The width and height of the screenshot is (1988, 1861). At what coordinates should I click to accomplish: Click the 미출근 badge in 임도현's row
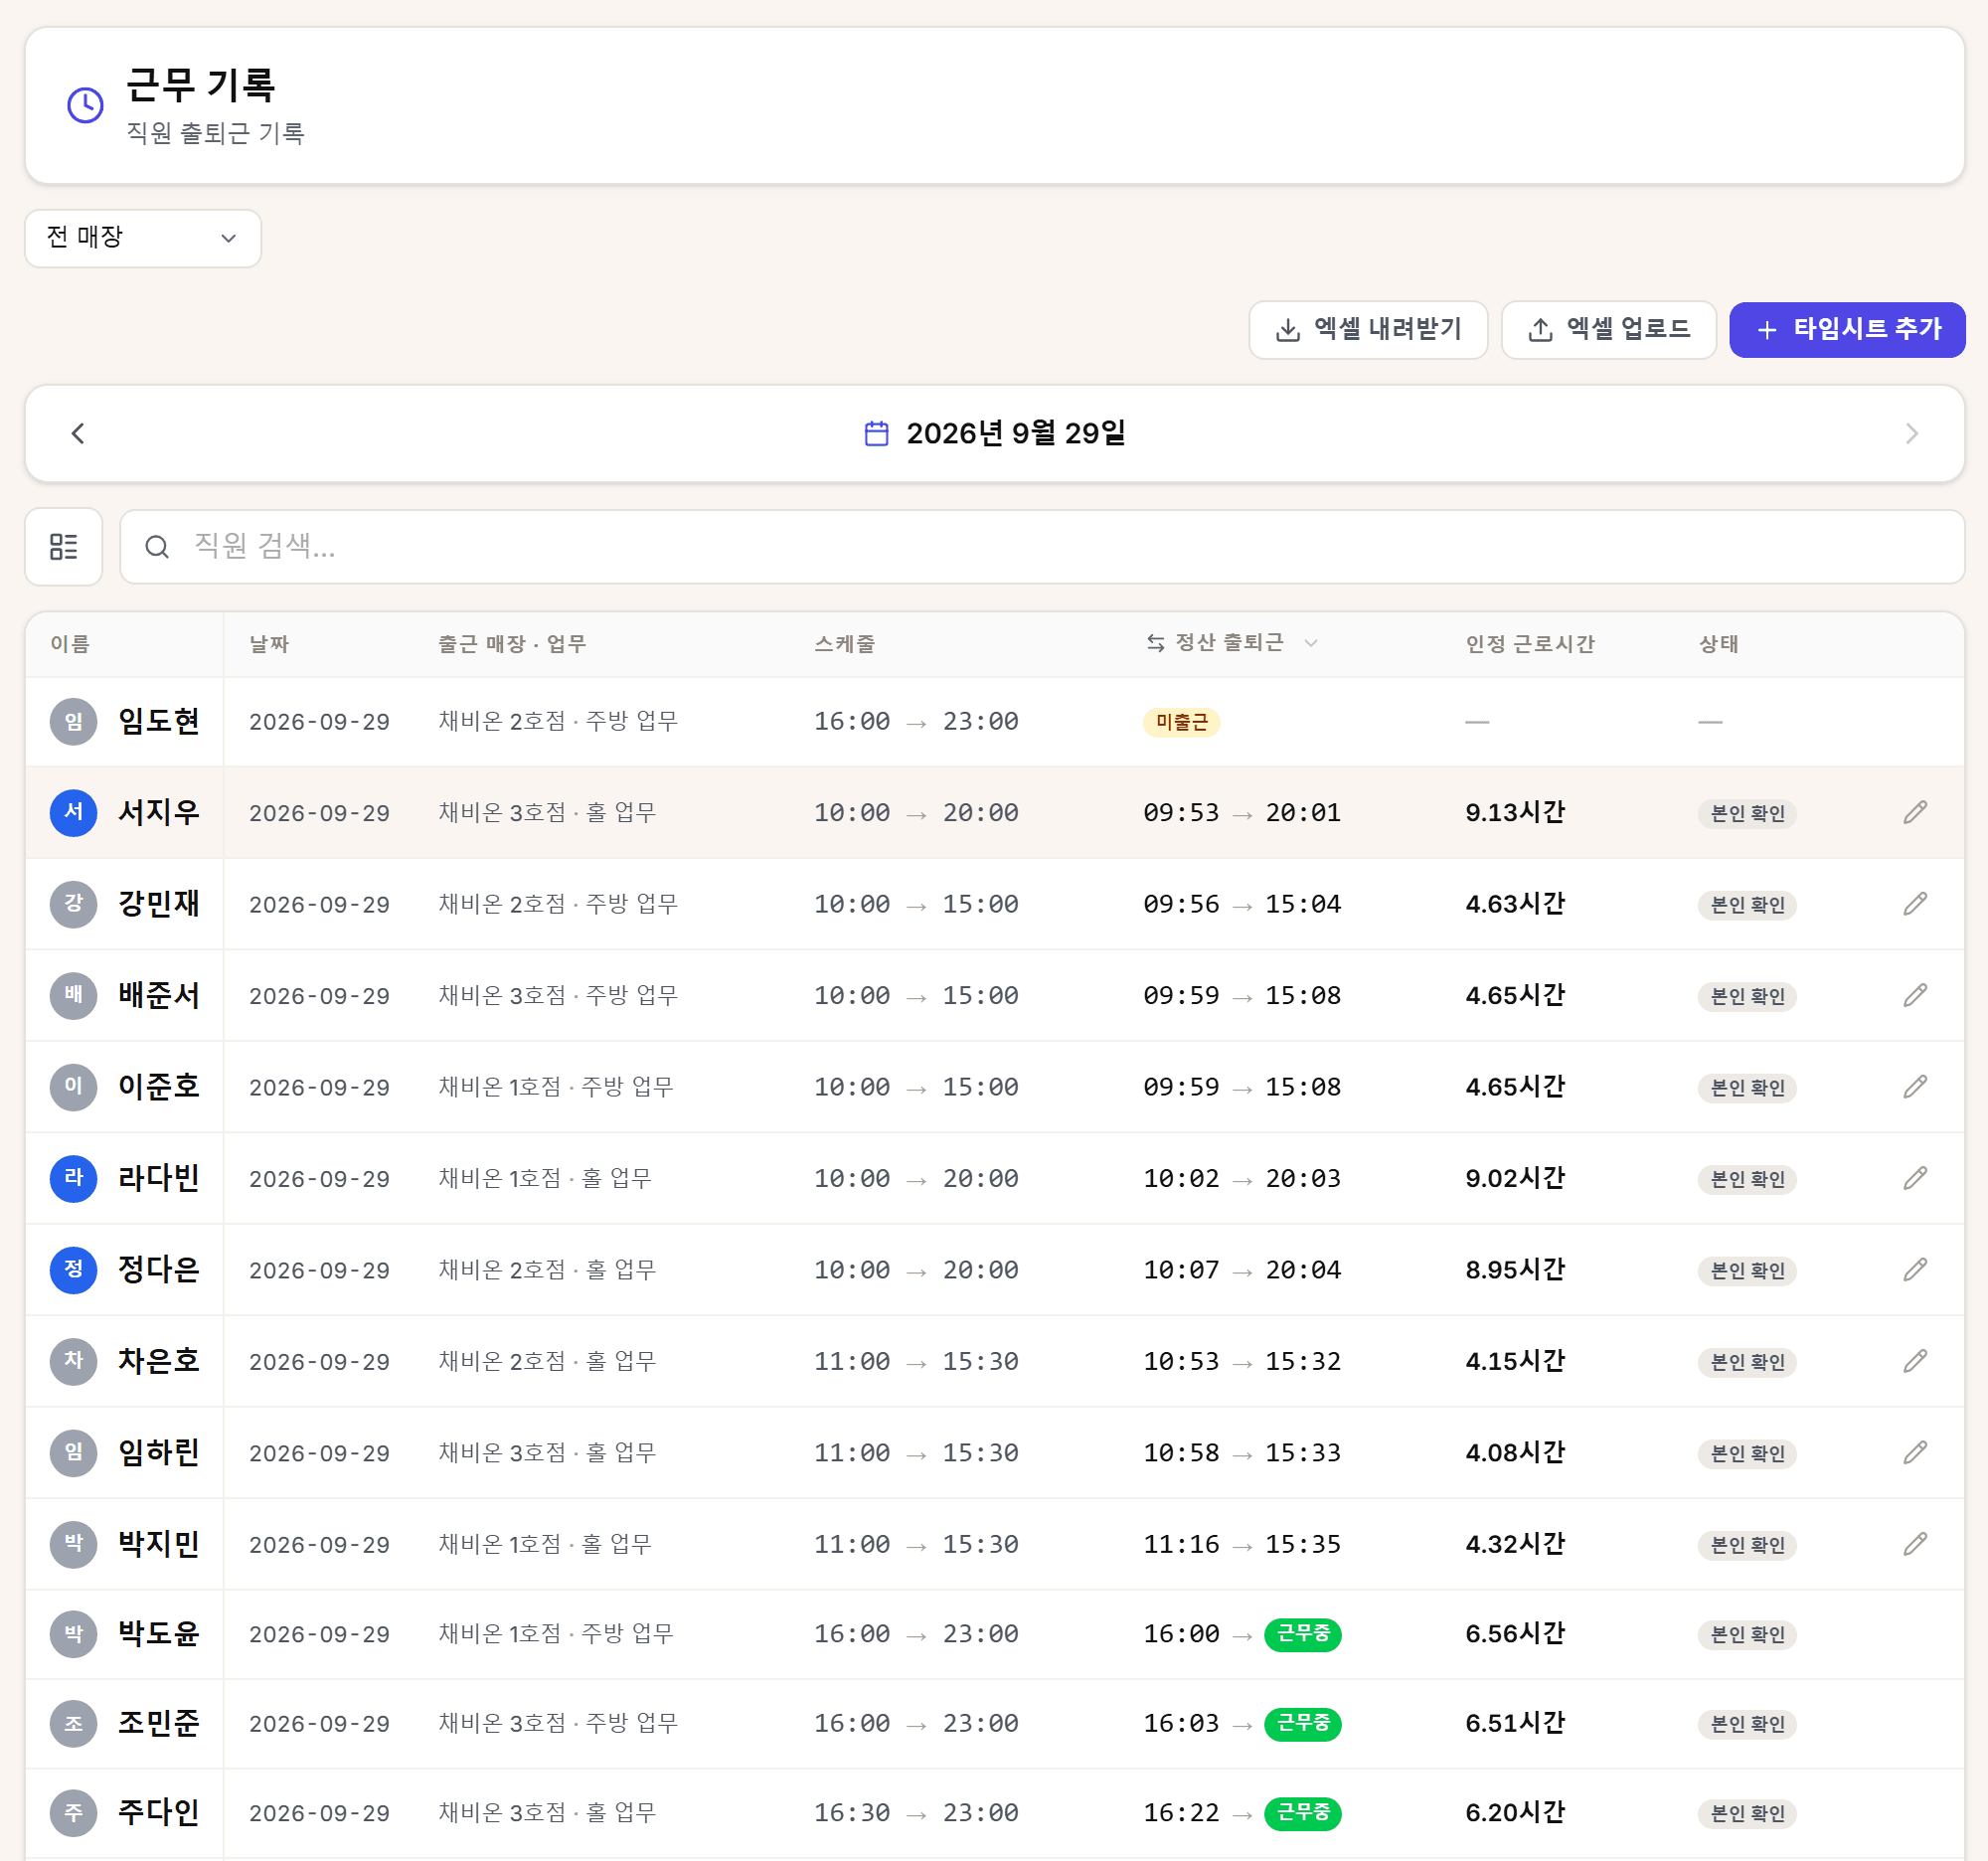tap(1181, 722)
